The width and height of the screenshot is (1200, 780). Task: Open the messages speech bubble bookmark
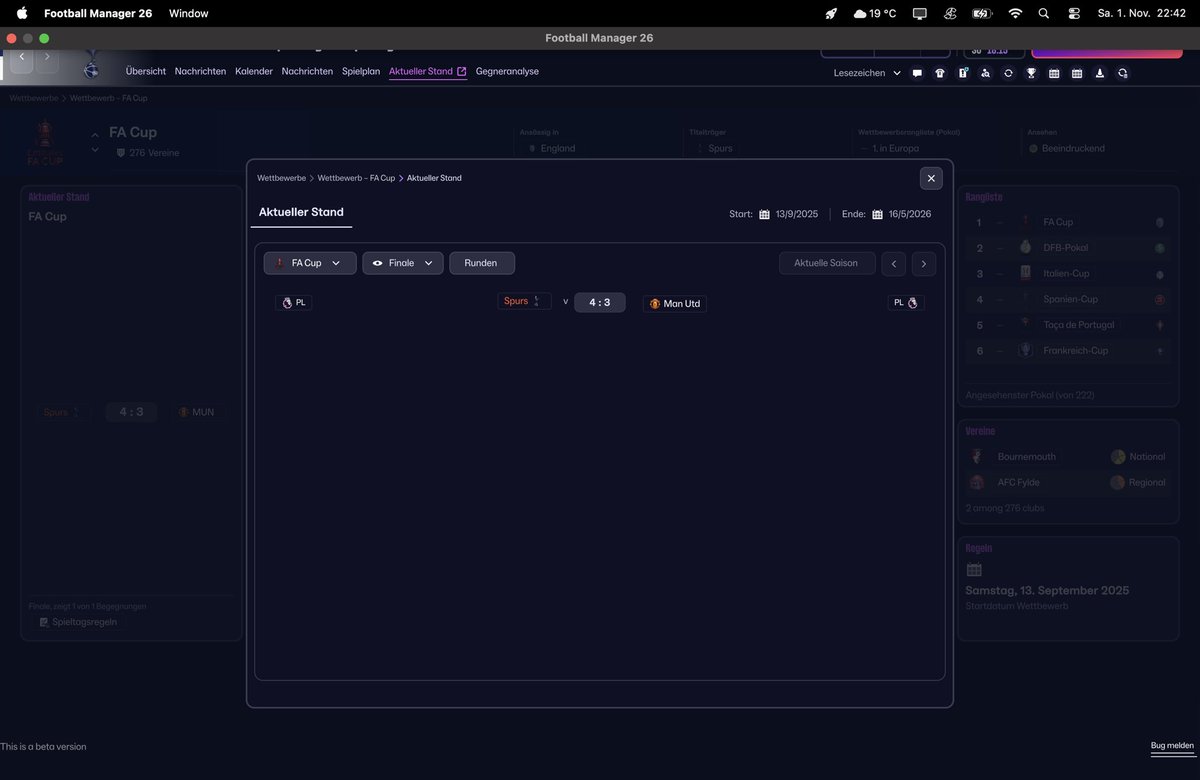click(x=917, y=73)
